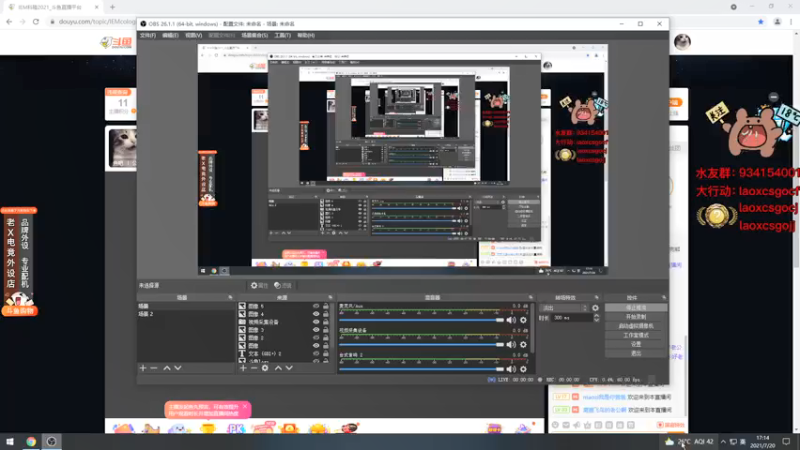Mute the 台式音响 2 mixer channel
Screen dimensions: 800x450
(511, 369)
